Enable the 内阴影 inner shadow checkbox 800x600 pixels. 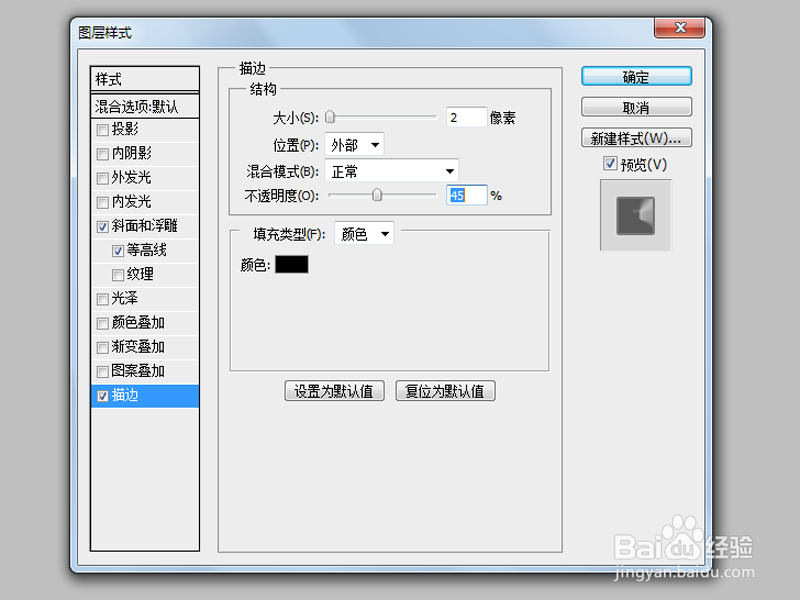tap(103, 154)
